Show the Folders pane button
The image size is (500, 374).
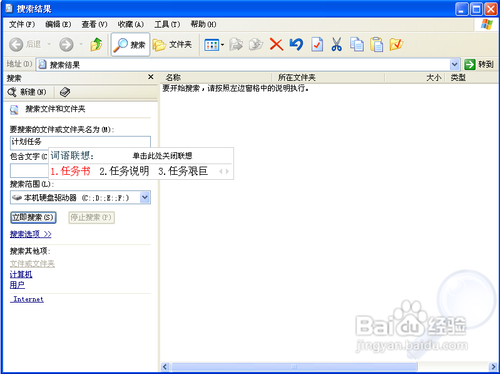[x=172, y=44]
